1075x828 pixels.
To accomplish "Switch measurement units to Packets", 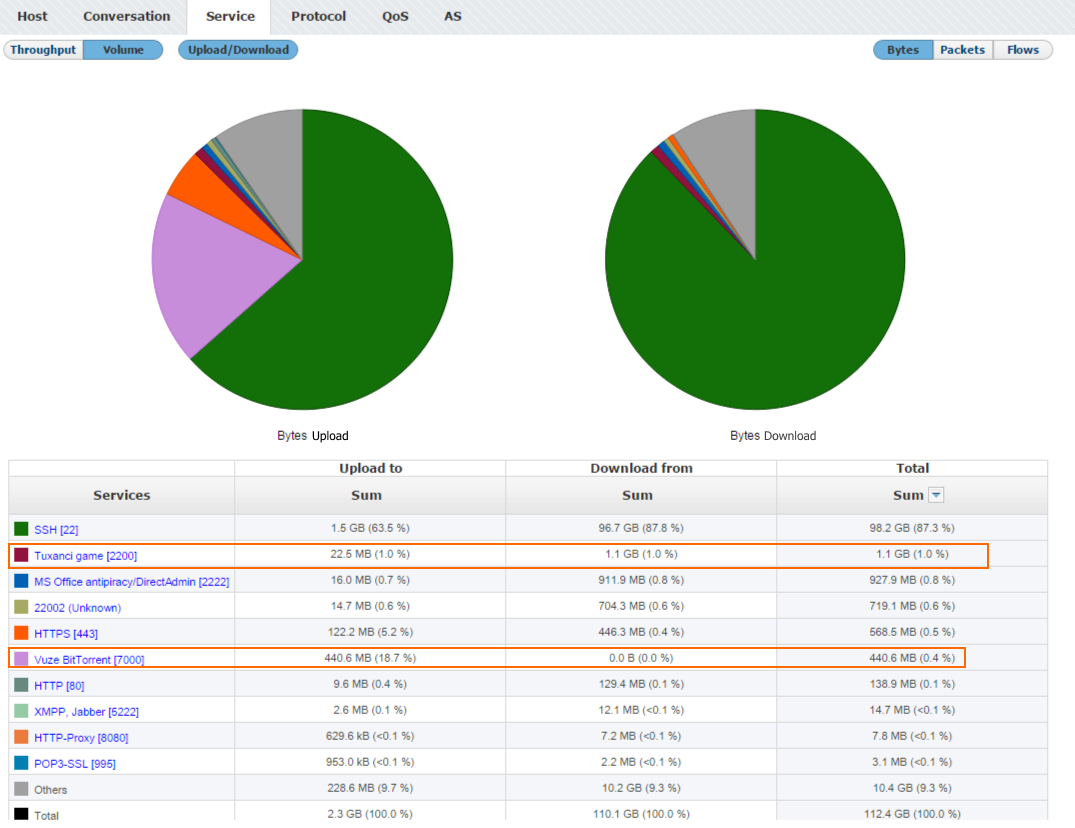I will [961, 49].
